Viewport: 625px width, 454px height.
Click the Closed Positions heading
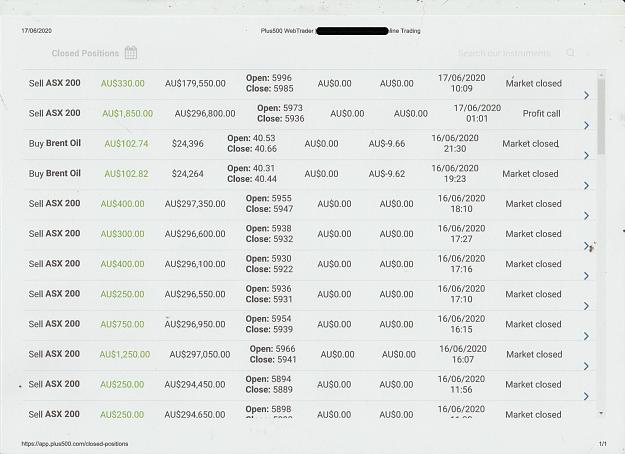(x=85, y=53)
